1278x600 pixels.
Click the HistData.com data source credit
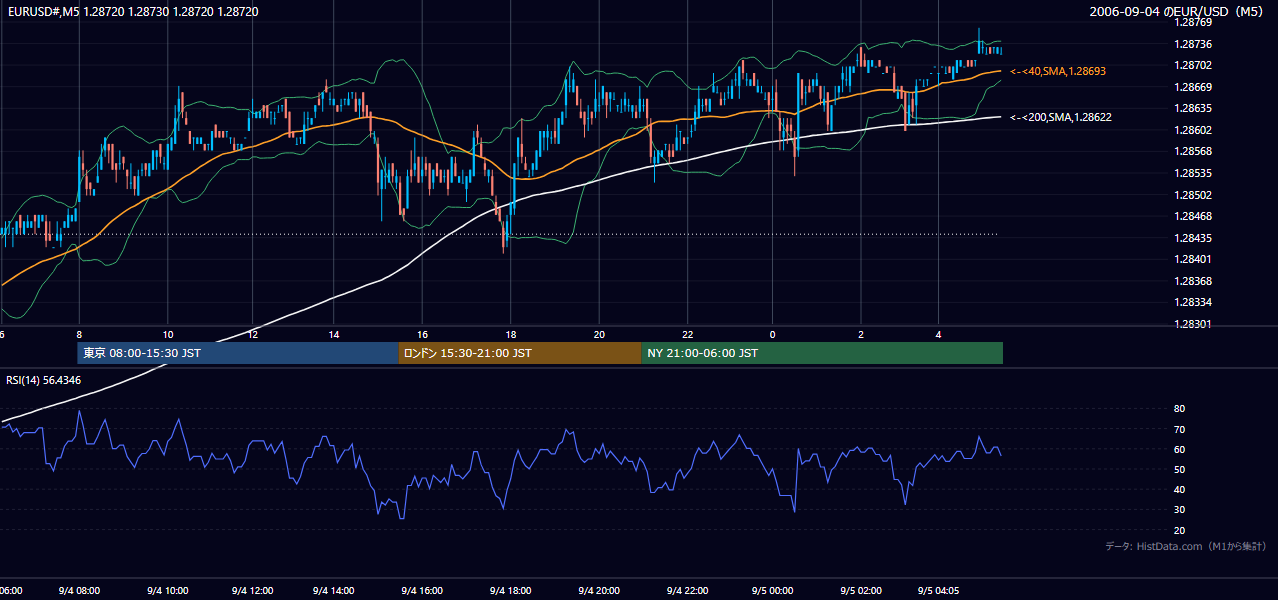pyautogui.click(x=1186, y=546)
